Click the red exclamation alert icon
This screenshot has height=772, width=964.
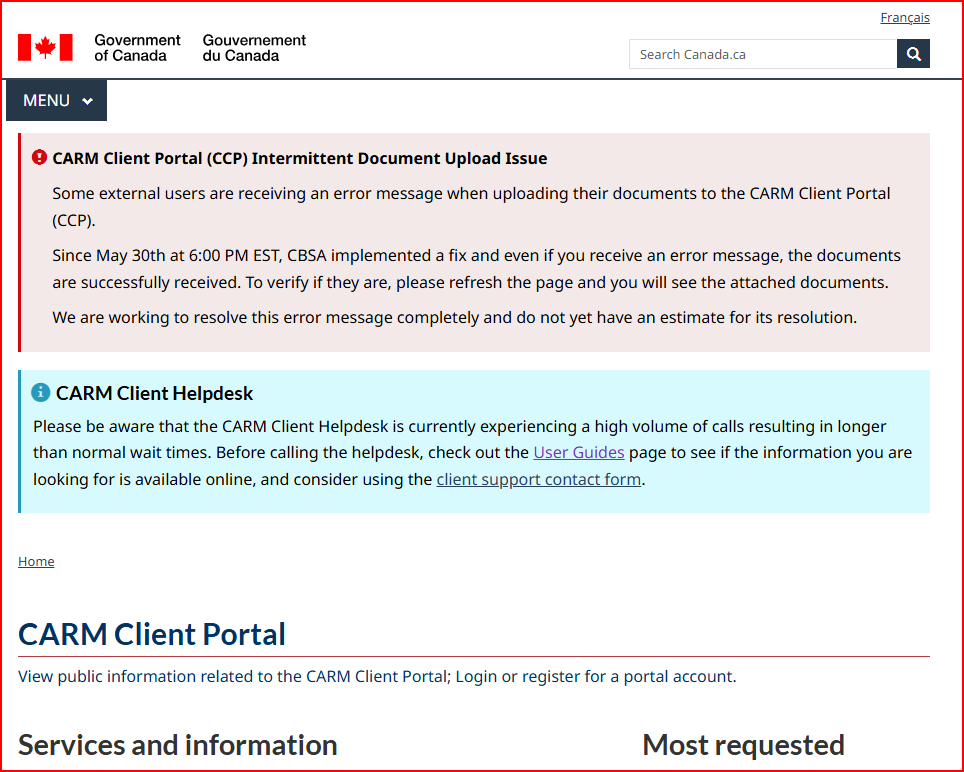[x=38, y=157]
